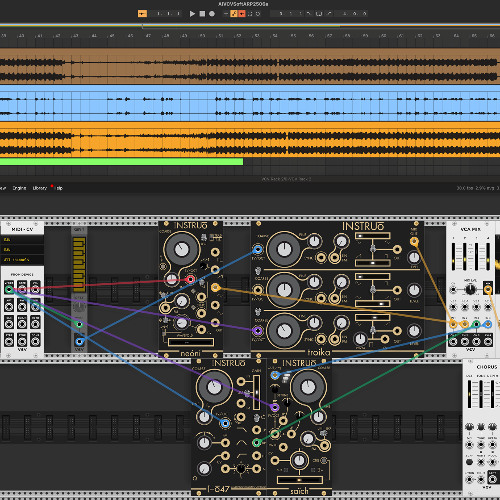Toggle the orange automation icon in transport bar
The image size is (500, 500).
(234, 14)
